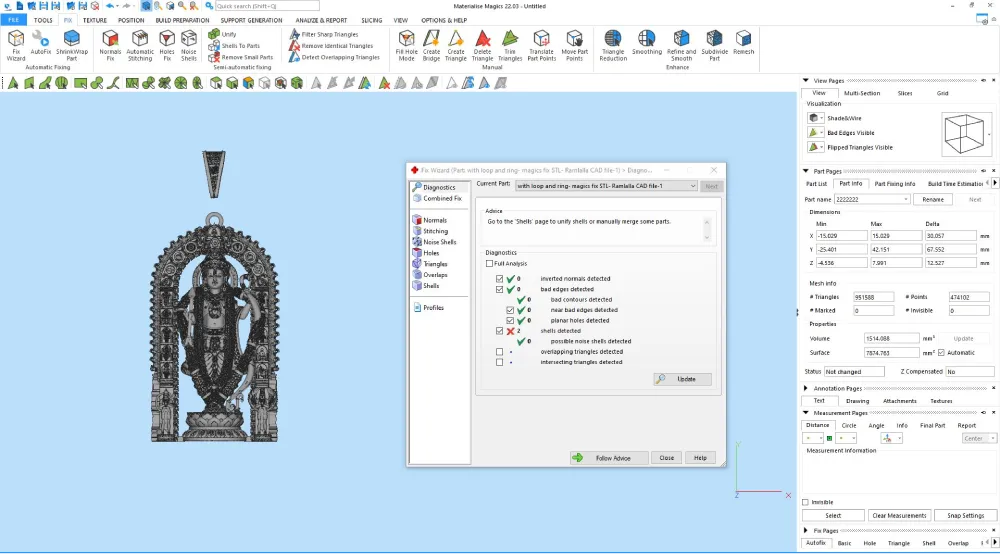The height and width of the screenshot is (554, 1000).
Task: Click Remove Small Parts
Action: tap(240, 57)
